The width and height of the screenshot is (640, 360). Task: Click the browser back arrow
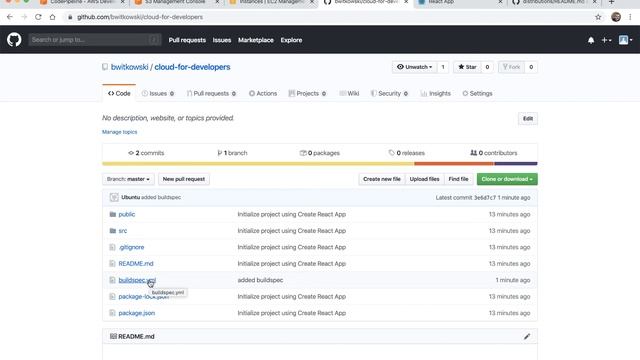click(x=10, y=17)
